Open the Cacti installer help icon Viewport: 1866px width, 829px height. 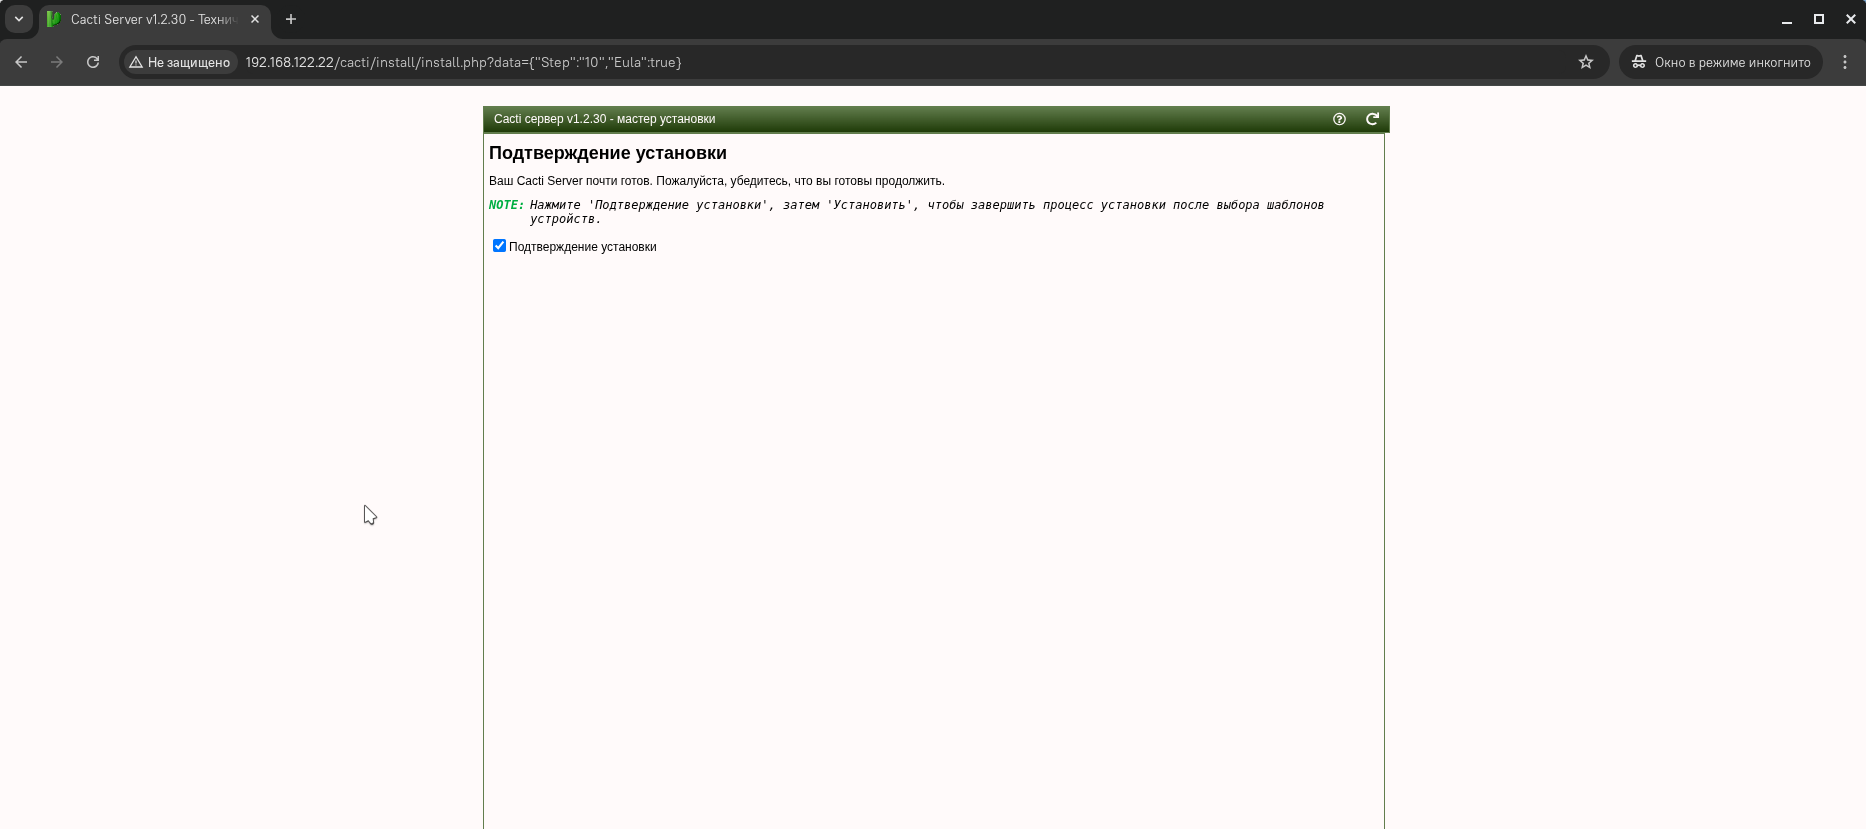[x=1339, y=119]
